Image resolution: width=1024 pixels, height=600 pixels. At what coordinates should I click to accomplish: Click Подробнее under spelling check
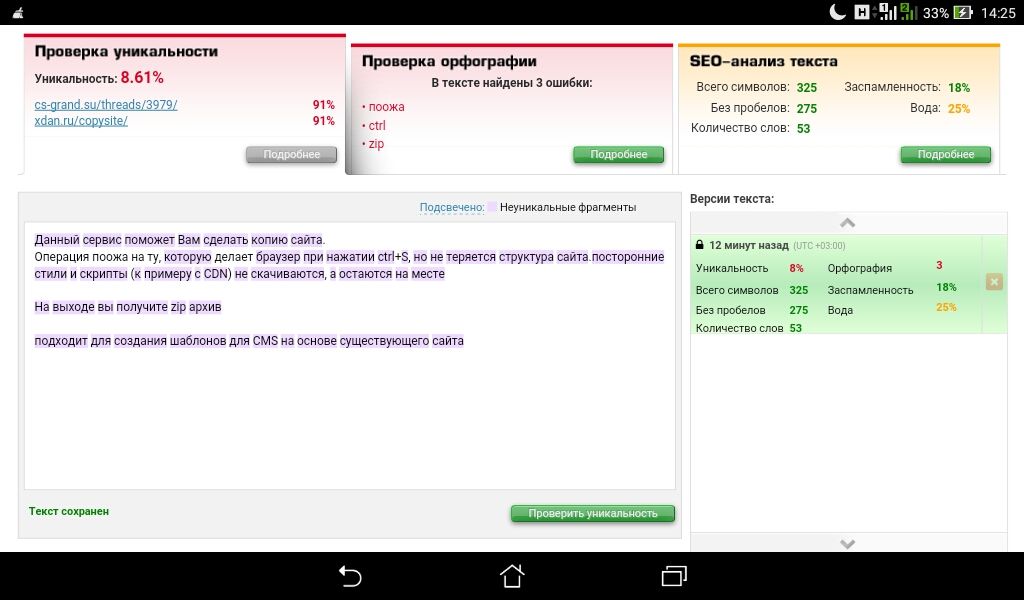[x=618, y=155]
